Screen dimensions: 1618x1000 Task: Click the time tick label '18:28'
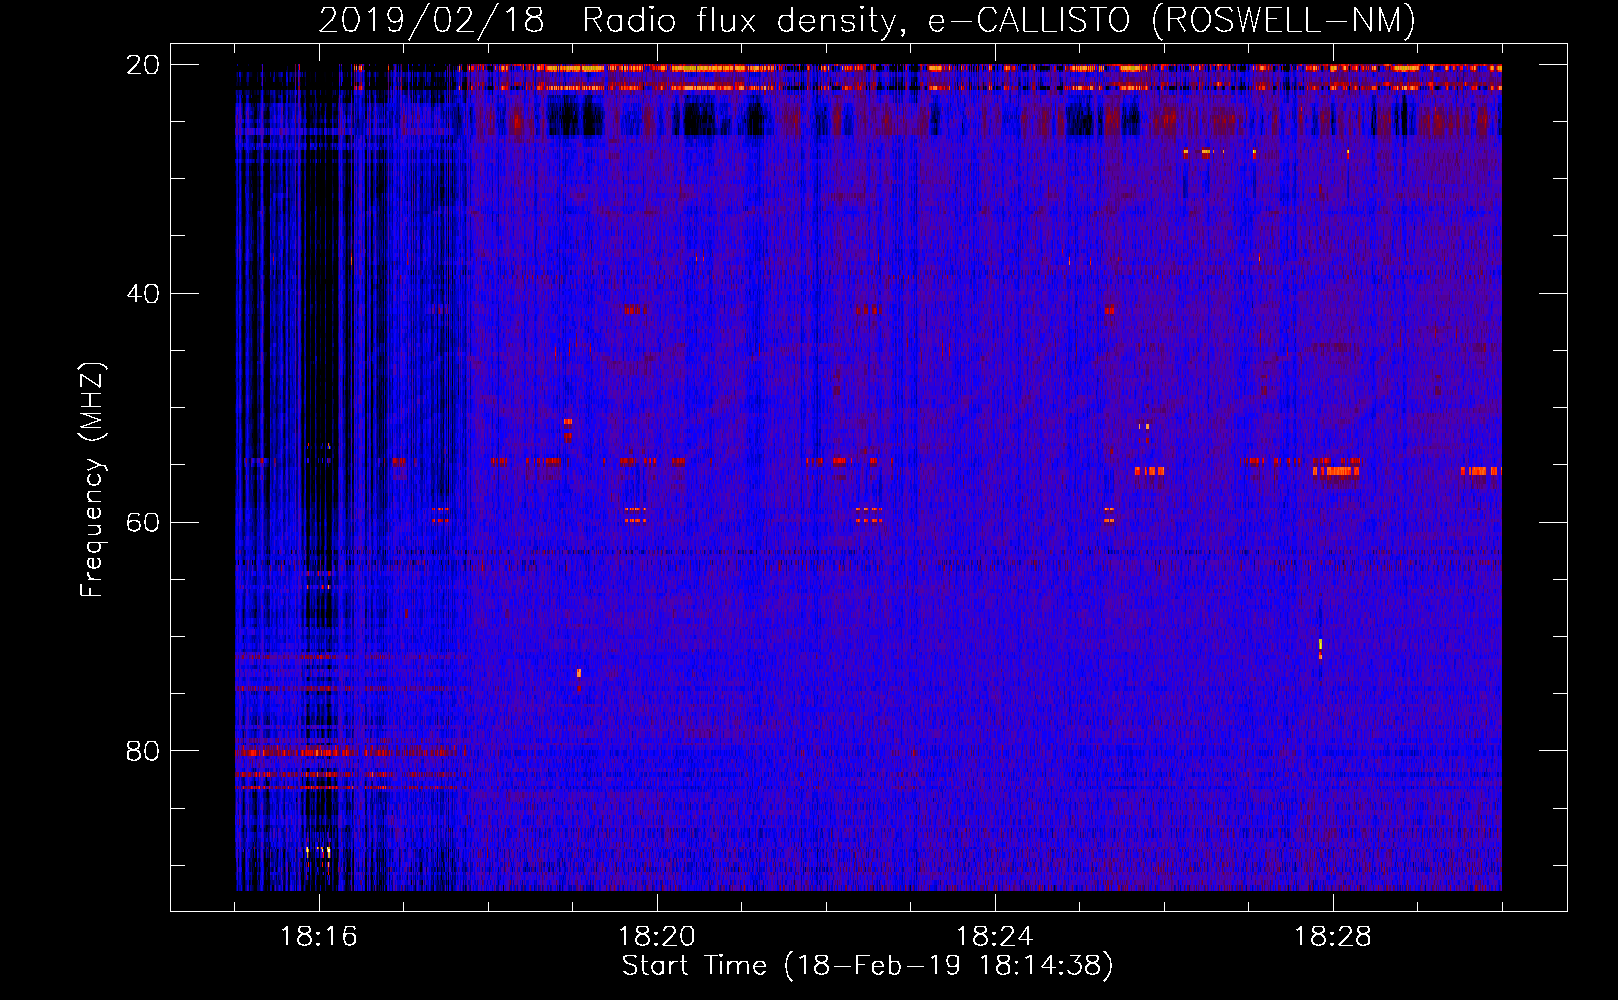[1333, 937]
